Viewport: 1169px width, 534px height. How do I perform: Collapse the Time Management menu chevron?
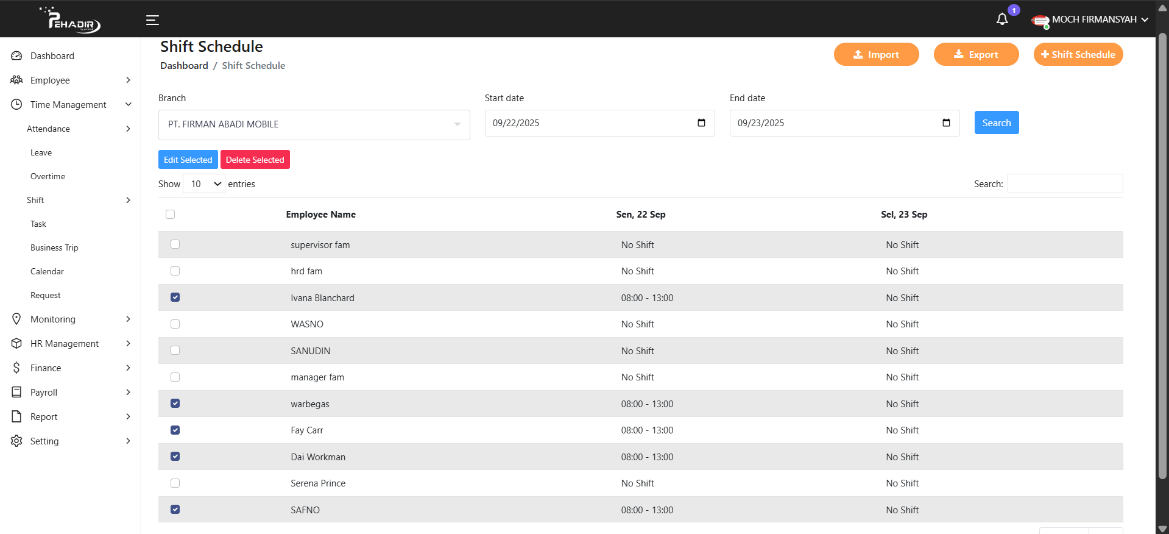tap(128, 105)
